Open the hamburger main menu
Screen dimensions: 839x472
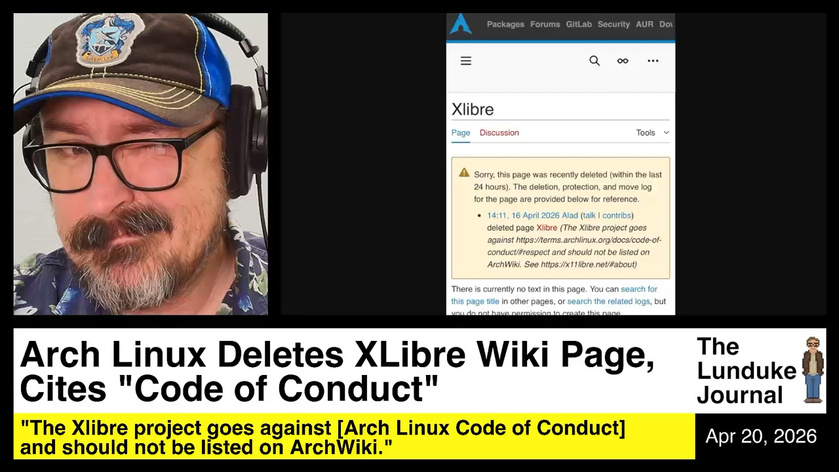tap(465, 61)
